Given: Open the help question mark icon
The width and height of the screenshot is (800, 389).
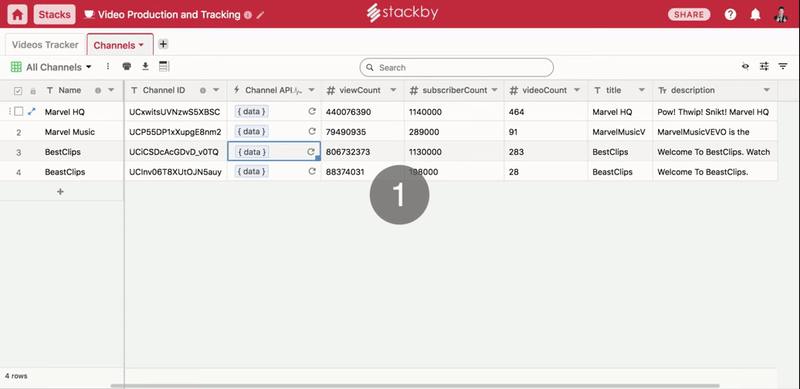Looking at the screenshot, I should point(730,15).
